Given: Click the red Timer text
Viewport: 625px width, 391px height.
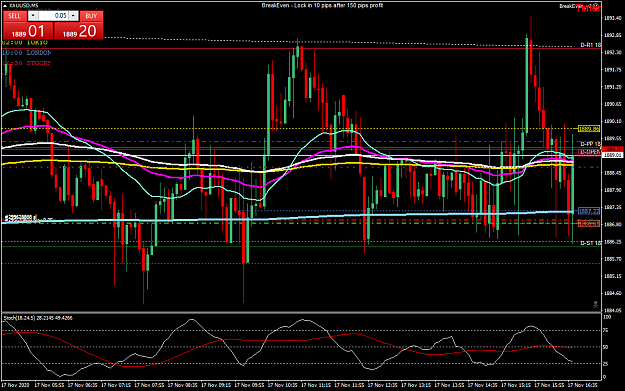Looking at the screenshot, I should point(588,8).
